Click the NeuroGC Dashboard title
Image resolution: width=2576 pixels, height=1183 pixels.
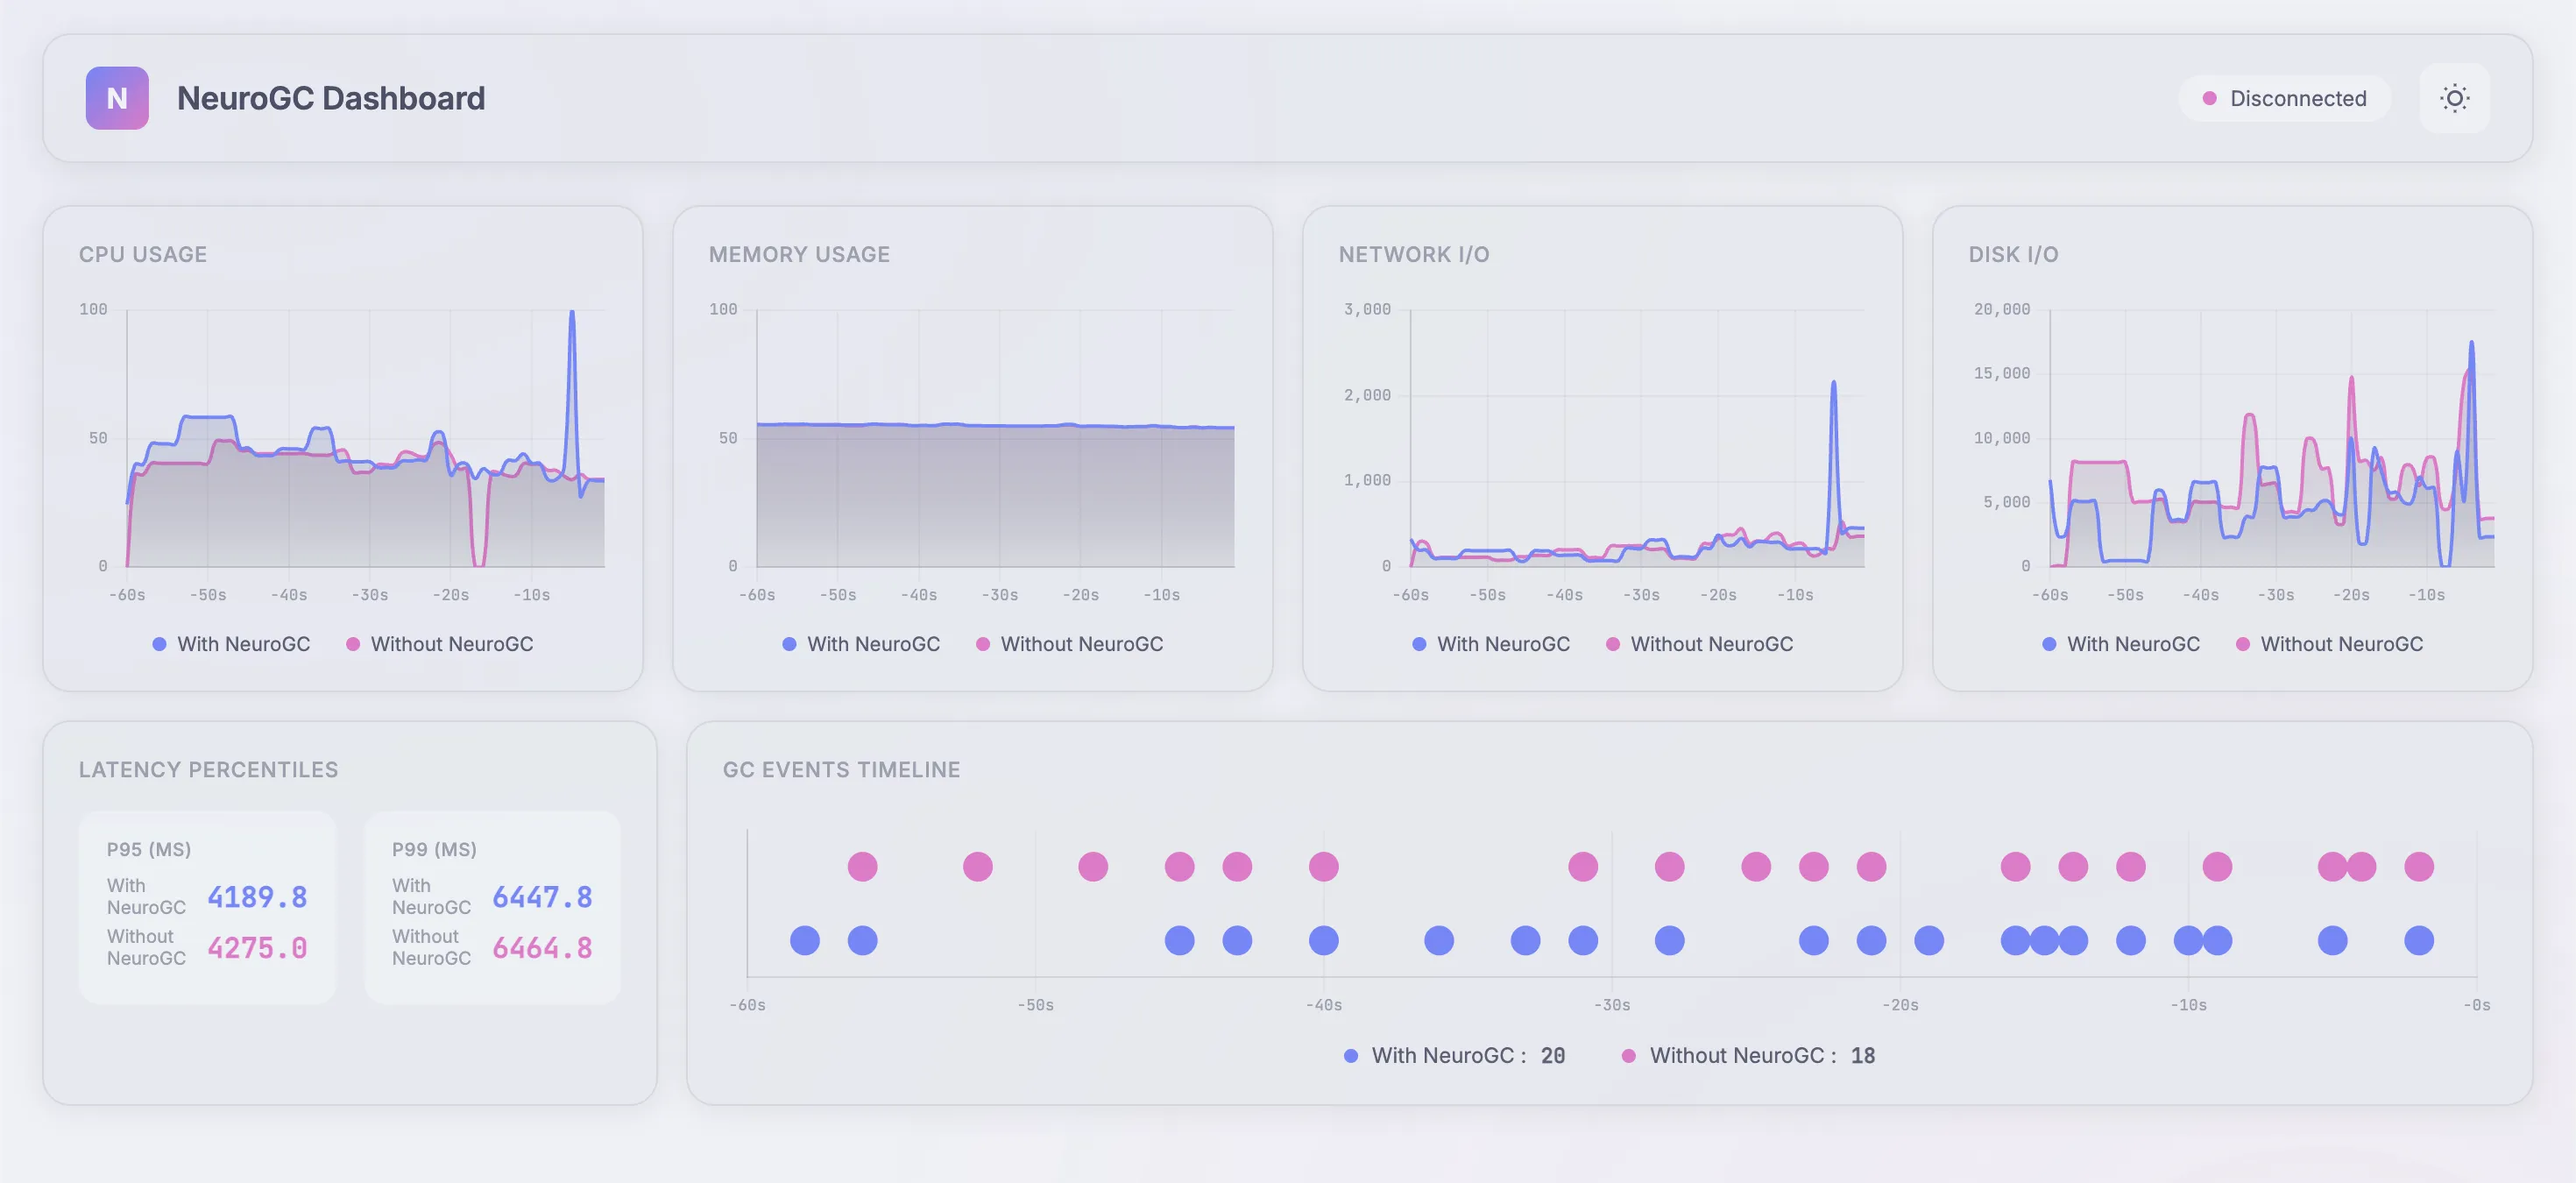[330, 98]
